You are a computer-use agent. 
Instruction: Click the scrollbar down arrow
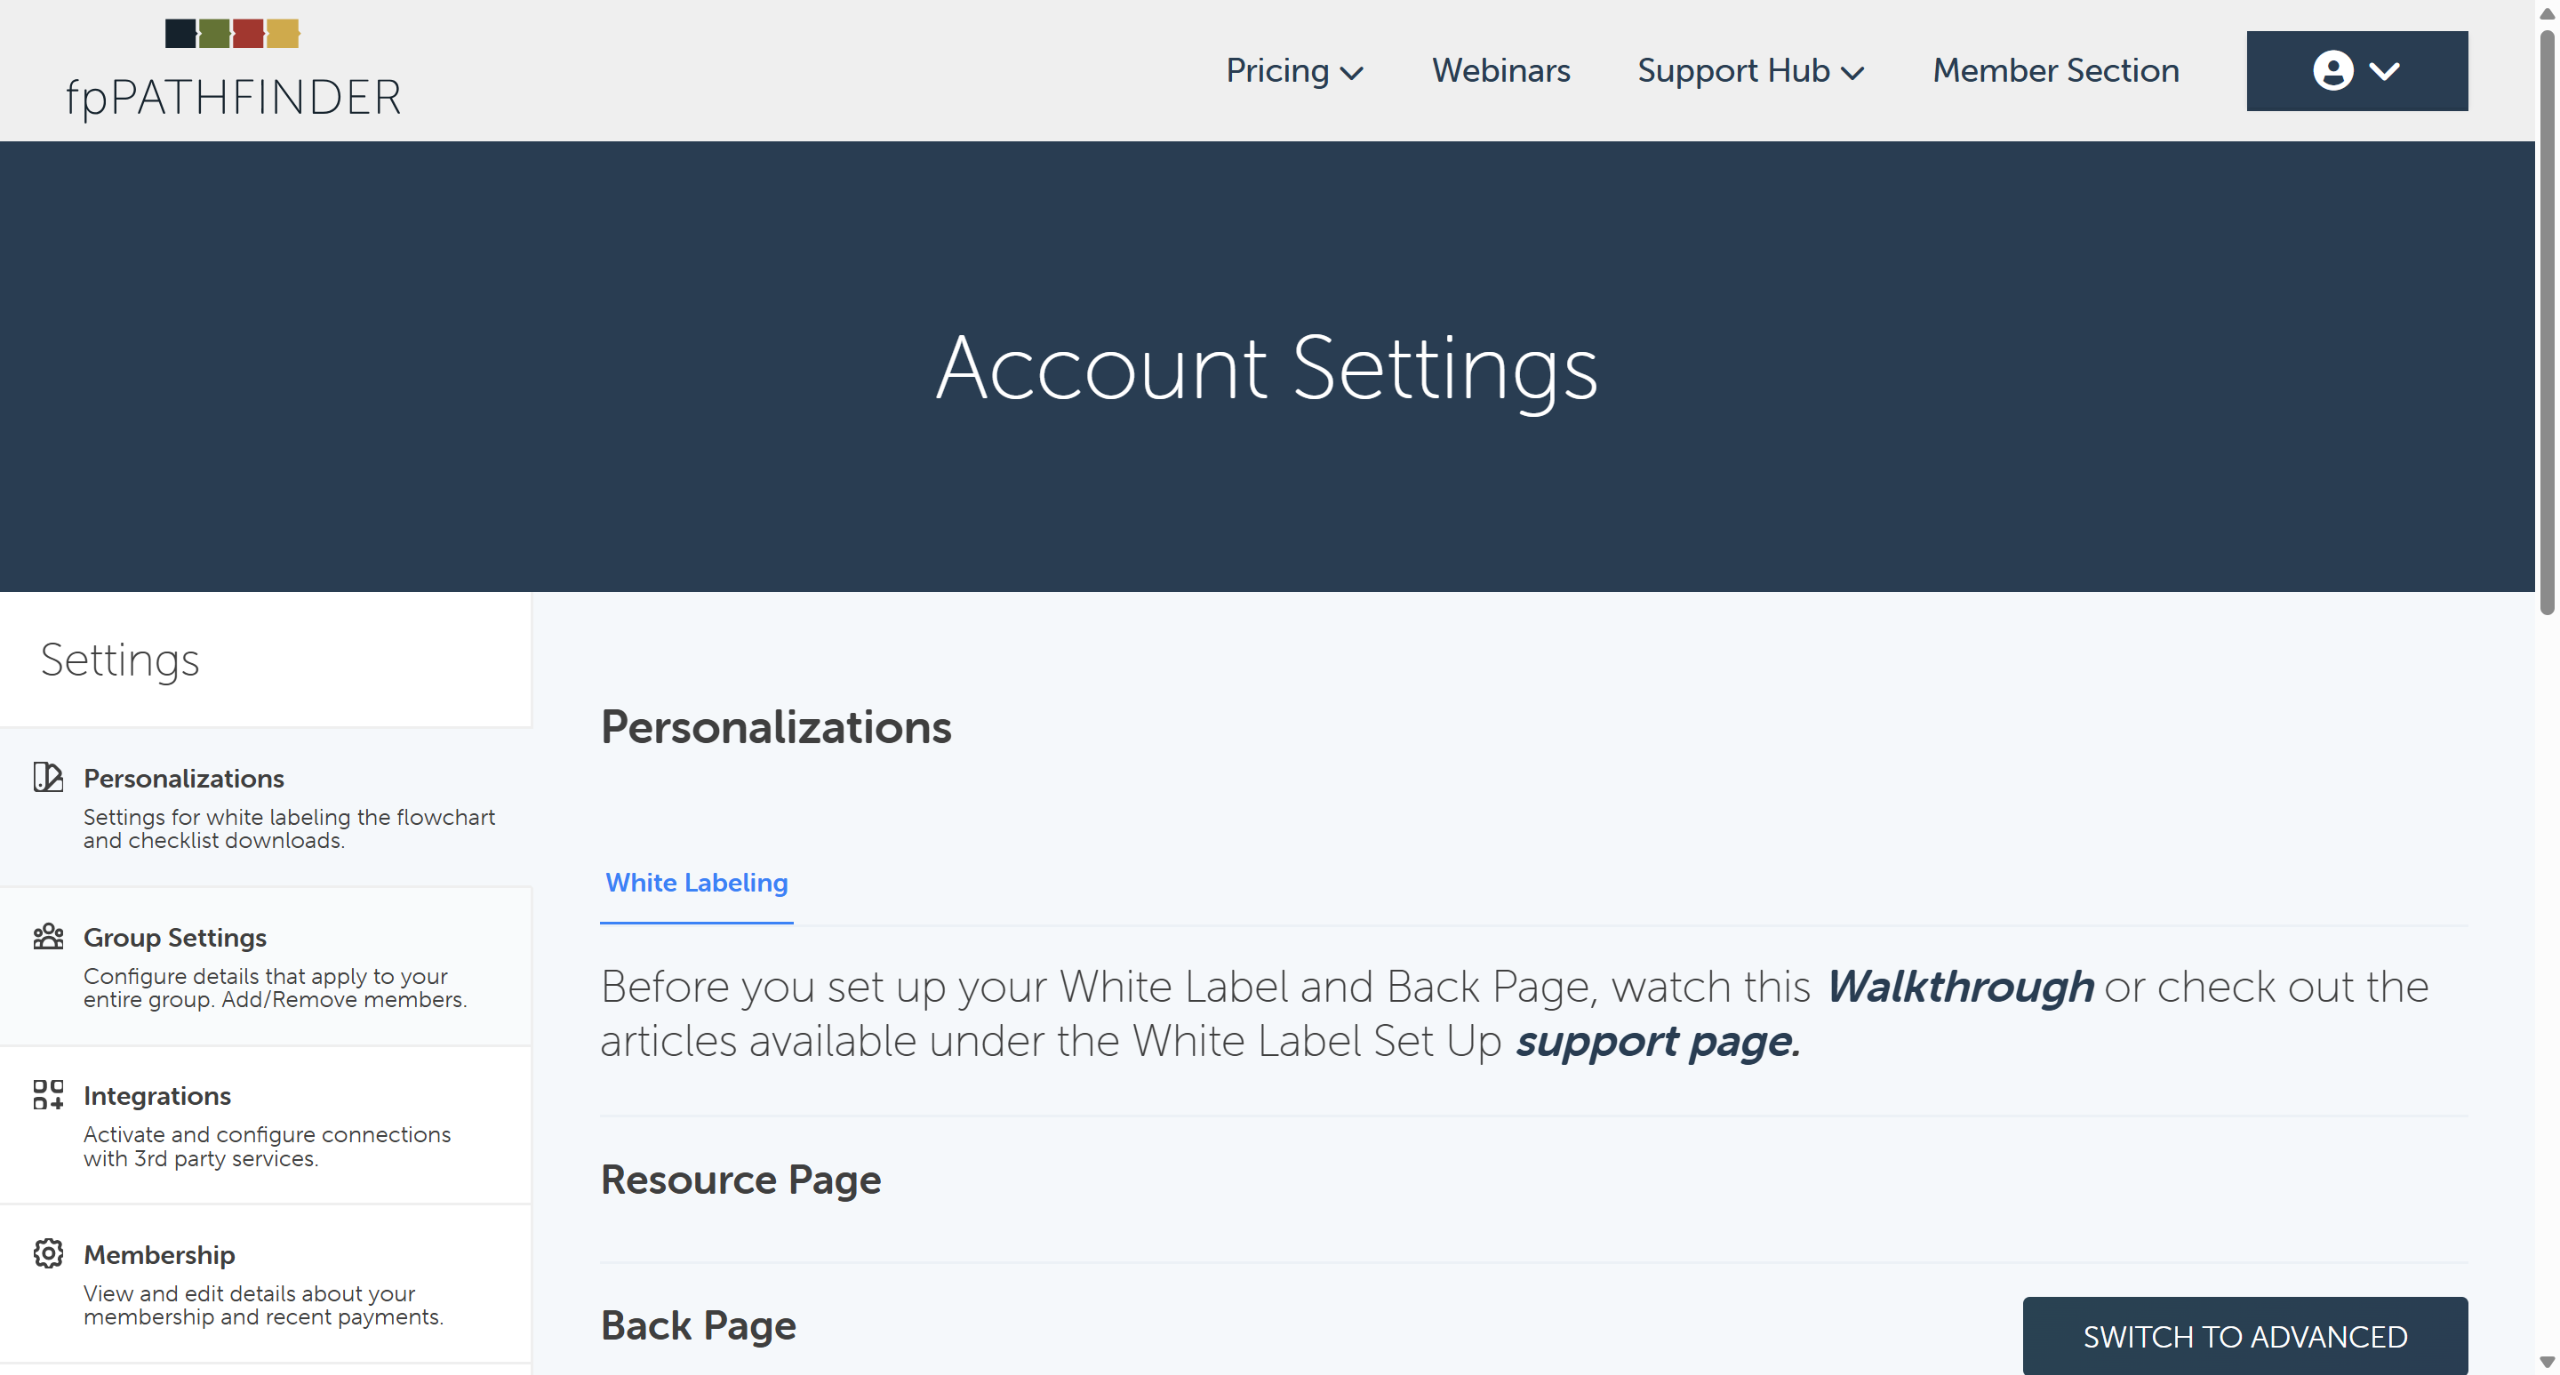click(x=2547, y=1362)
